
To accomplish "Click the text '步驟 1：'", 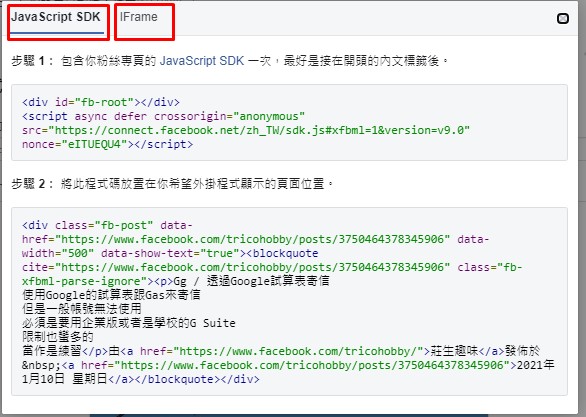I will (x=34, y=61).
